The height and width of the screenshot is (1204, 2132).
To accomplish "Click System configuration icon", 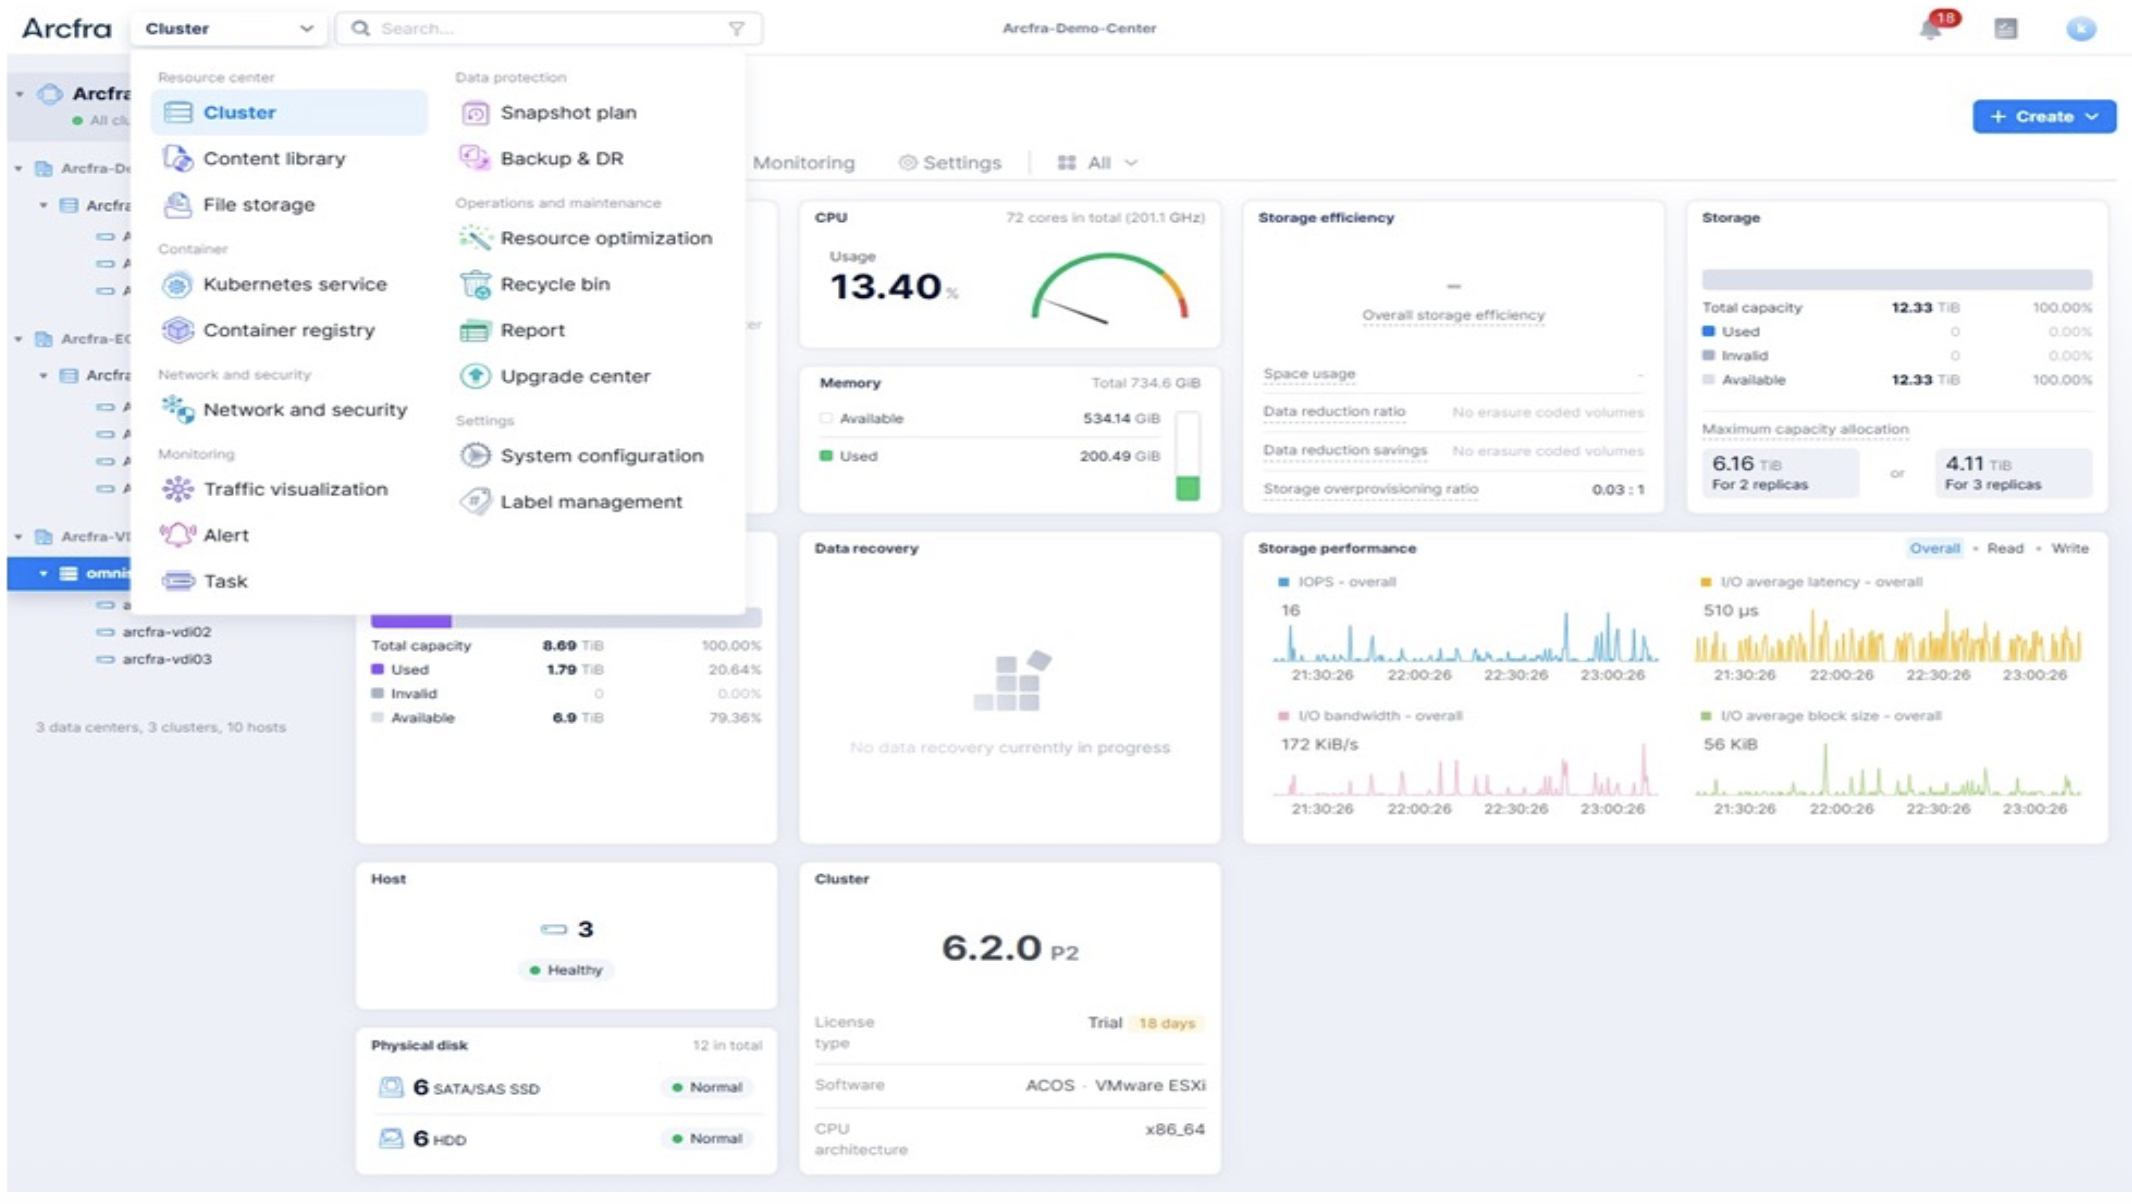I will click(475, 456).
